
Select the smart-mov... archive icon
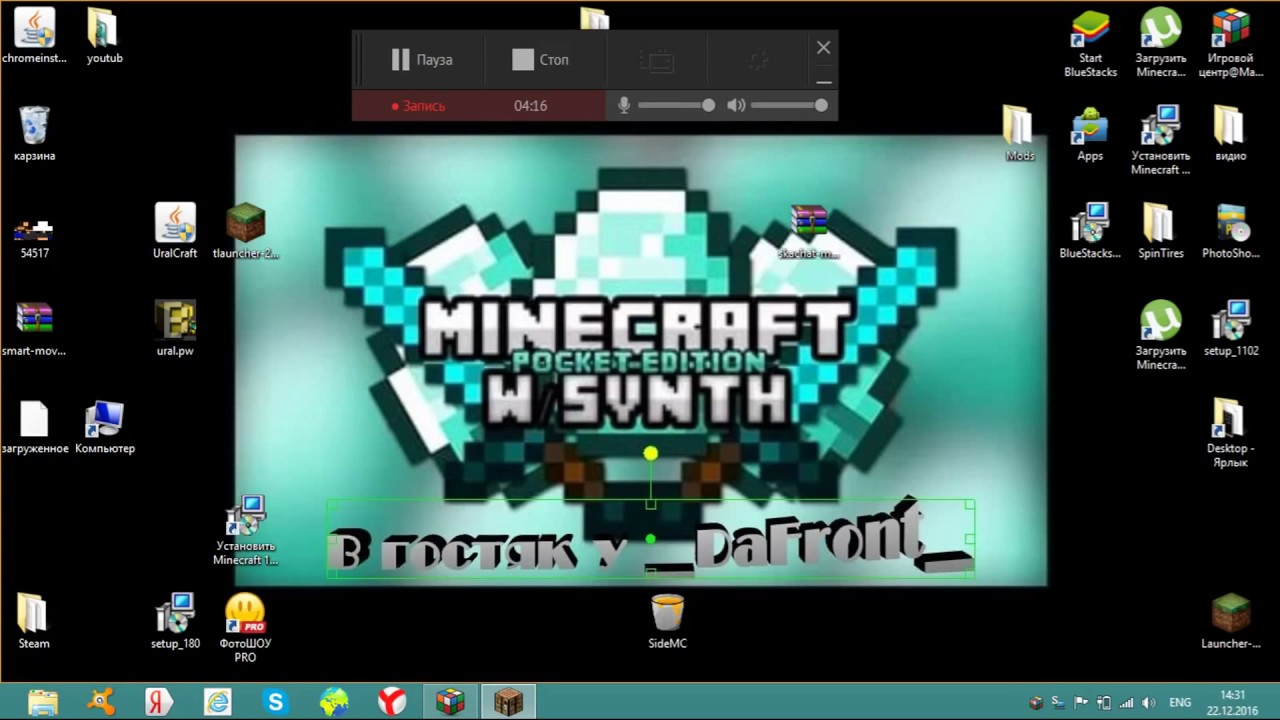pos(34,329)
